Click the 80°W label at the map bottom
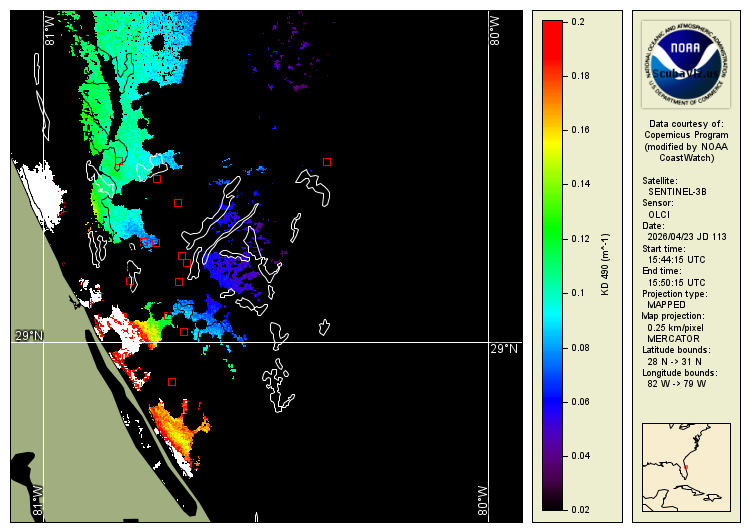The height and width of the screenshot is (532, 750). (x=482, y=502)
